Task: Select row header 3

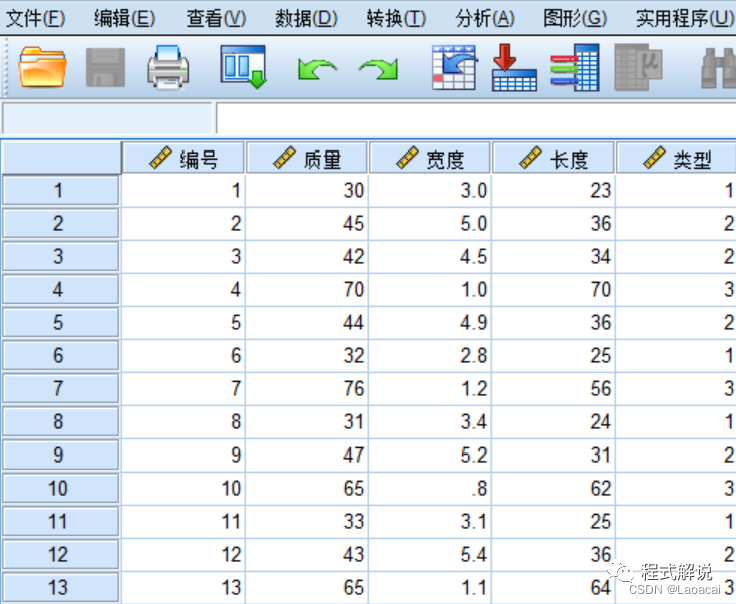Action: pos(61,257)
